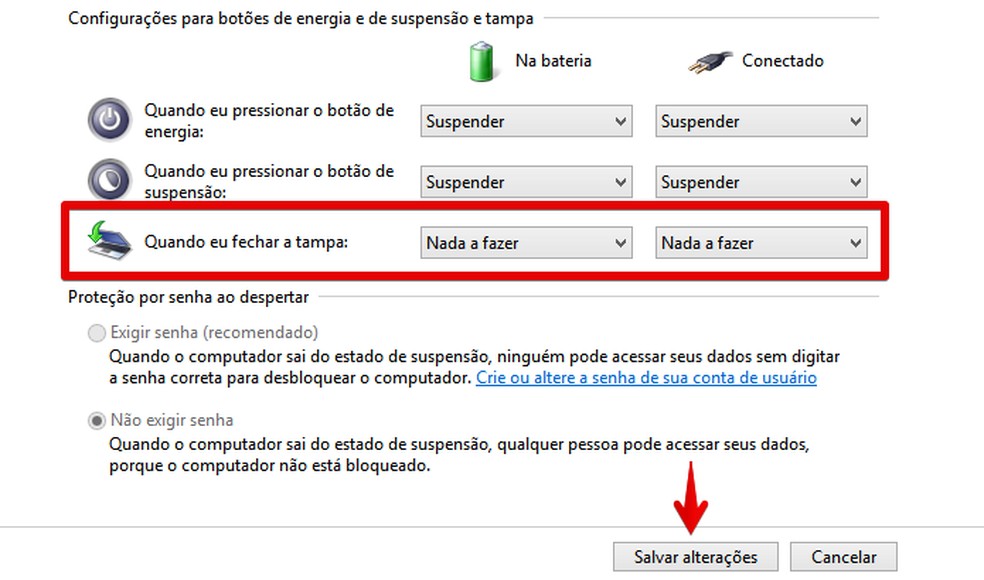This screenshot has width=984, height=580.
Task: Click the Cancelar button
Action: click(844, 557)
